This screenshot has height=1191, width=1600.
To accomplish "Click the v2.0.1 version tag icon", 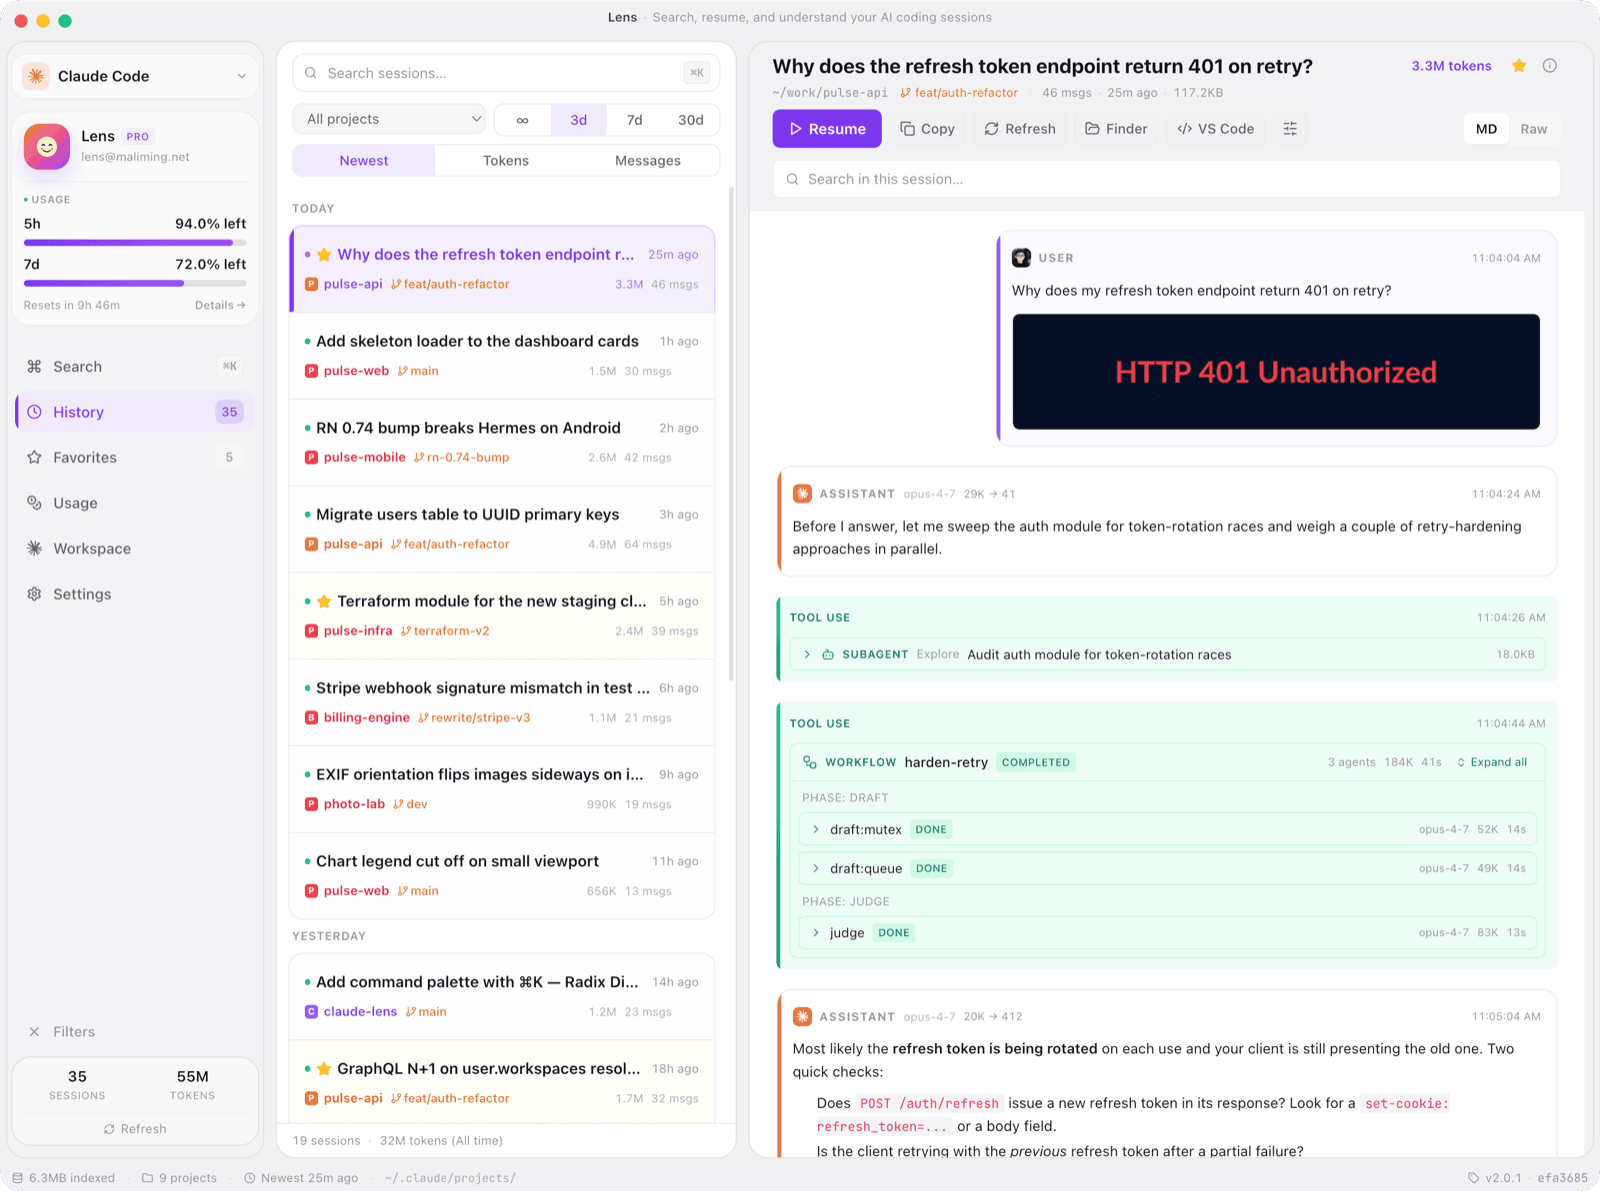I will tap(1474, 1178).
